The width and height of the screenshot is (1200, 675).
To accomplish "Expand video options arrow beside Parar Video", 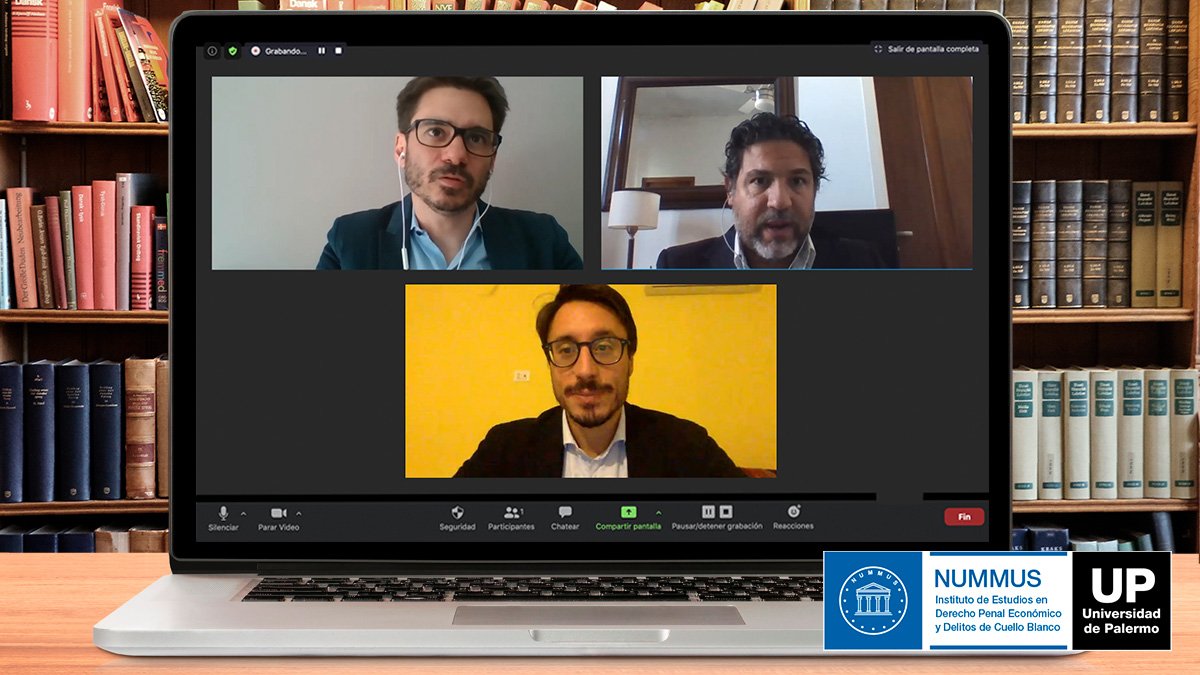I will coord(298,513).
